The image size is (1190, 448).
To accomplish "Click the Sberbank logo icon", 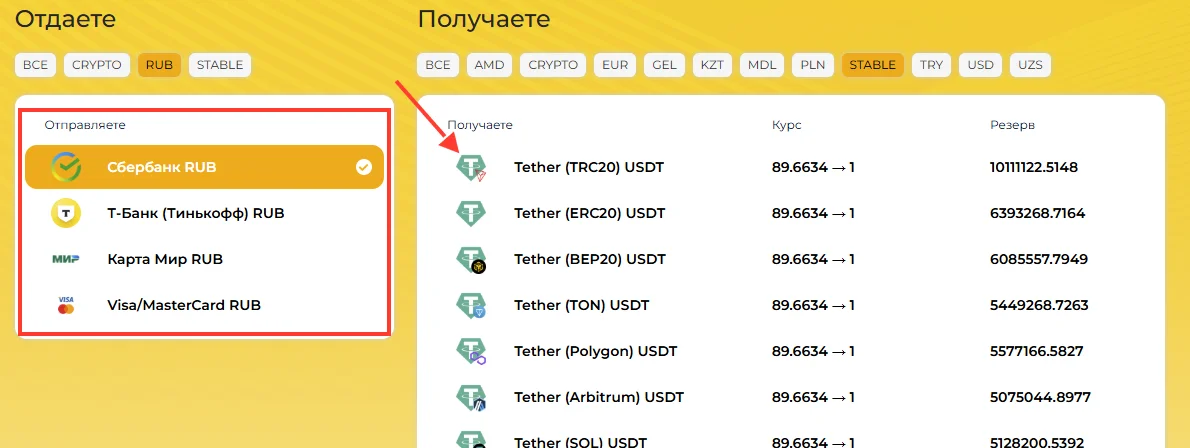I will click(66, 167).
